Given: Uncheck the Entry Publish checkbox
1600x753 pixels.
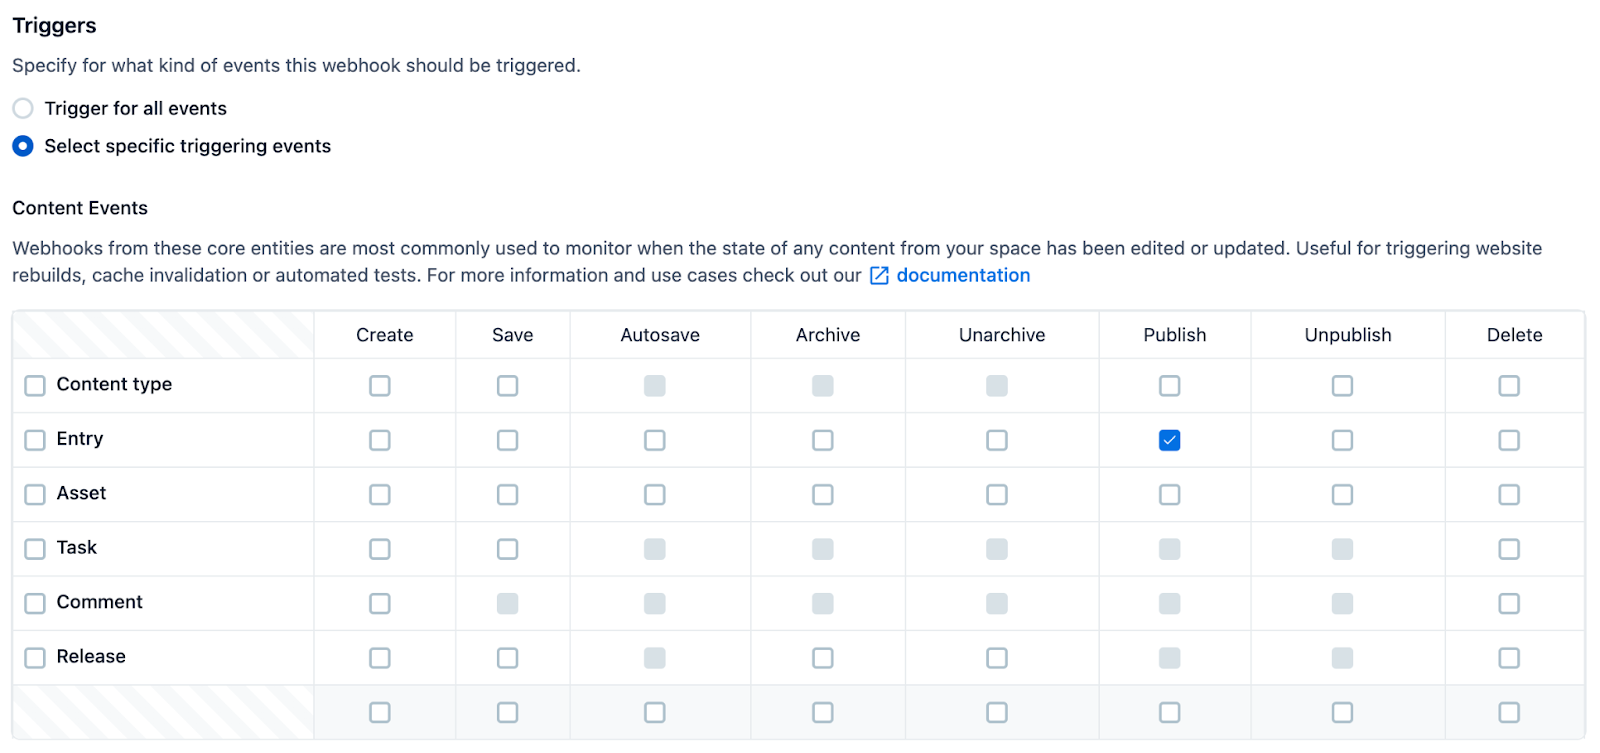Looking at the screenshot, I should coord(1169,440).
